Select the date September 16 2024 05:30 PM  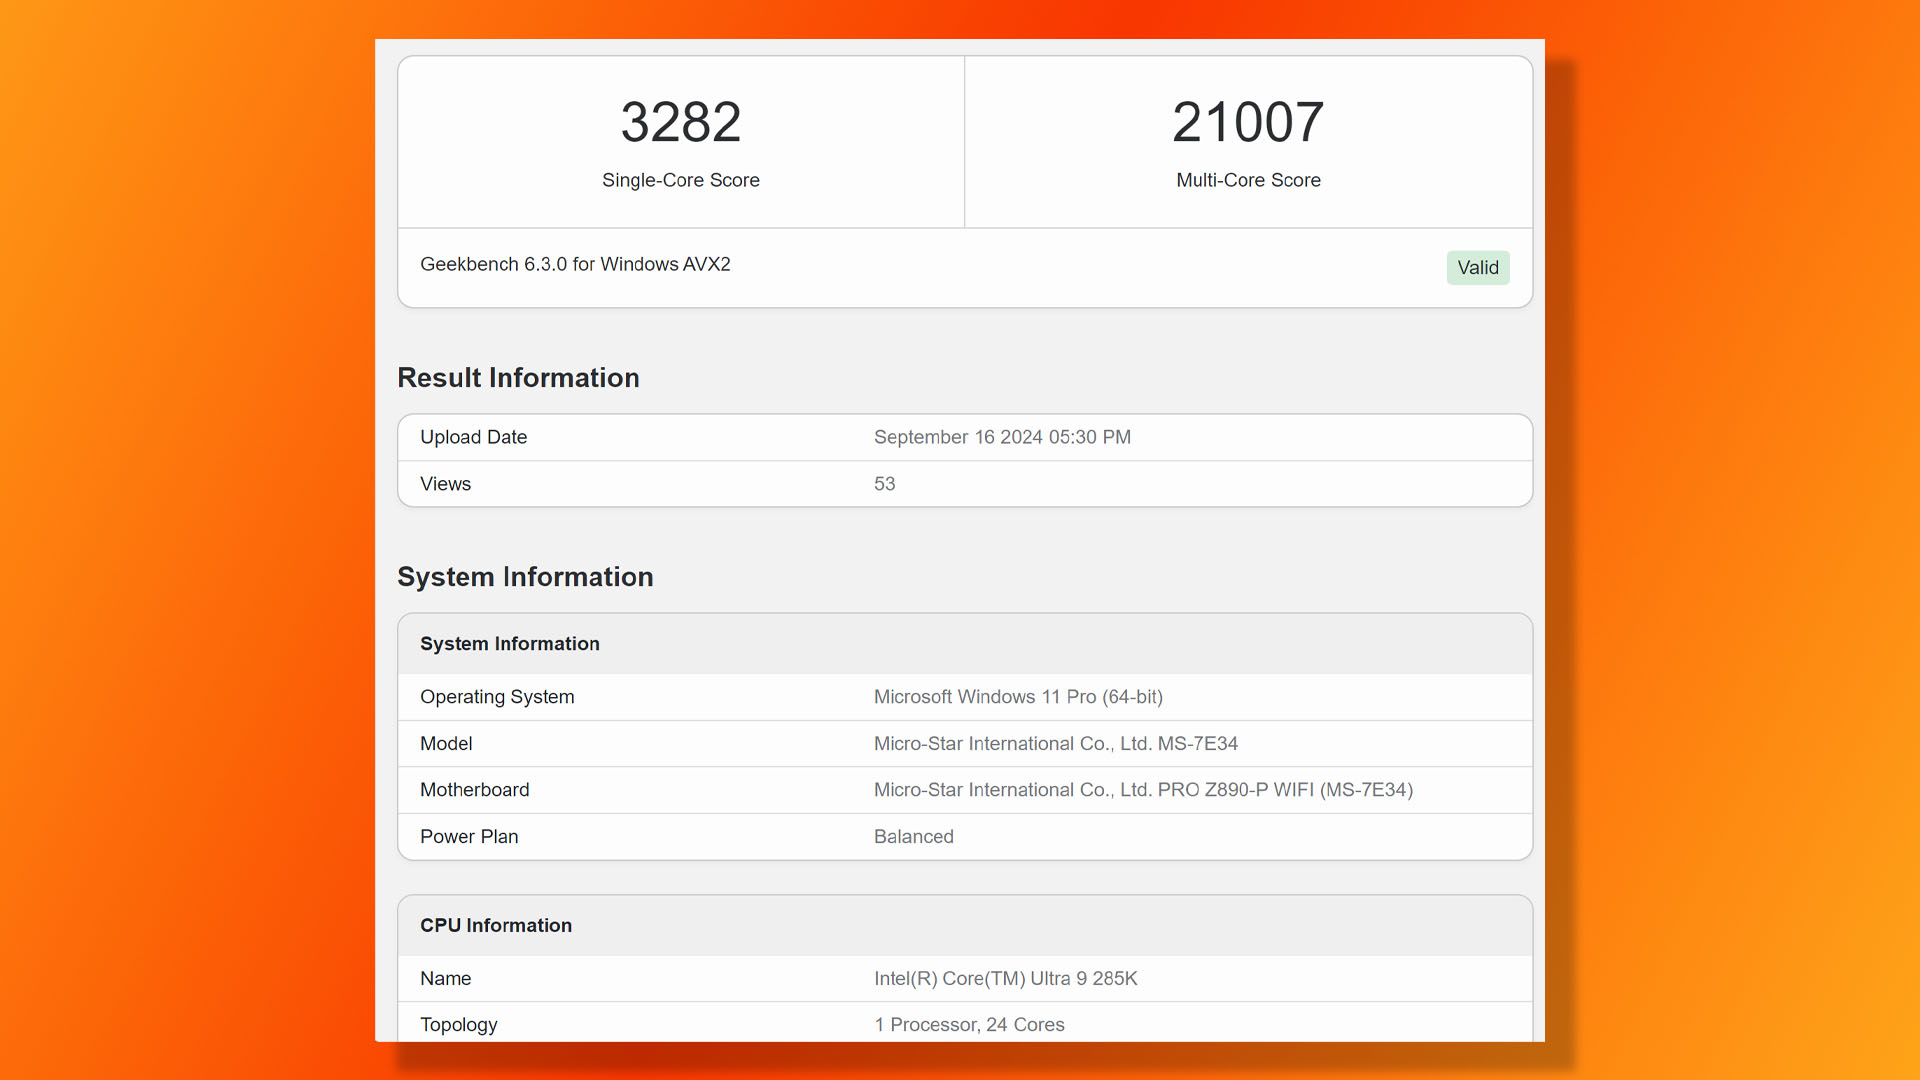1002,437
